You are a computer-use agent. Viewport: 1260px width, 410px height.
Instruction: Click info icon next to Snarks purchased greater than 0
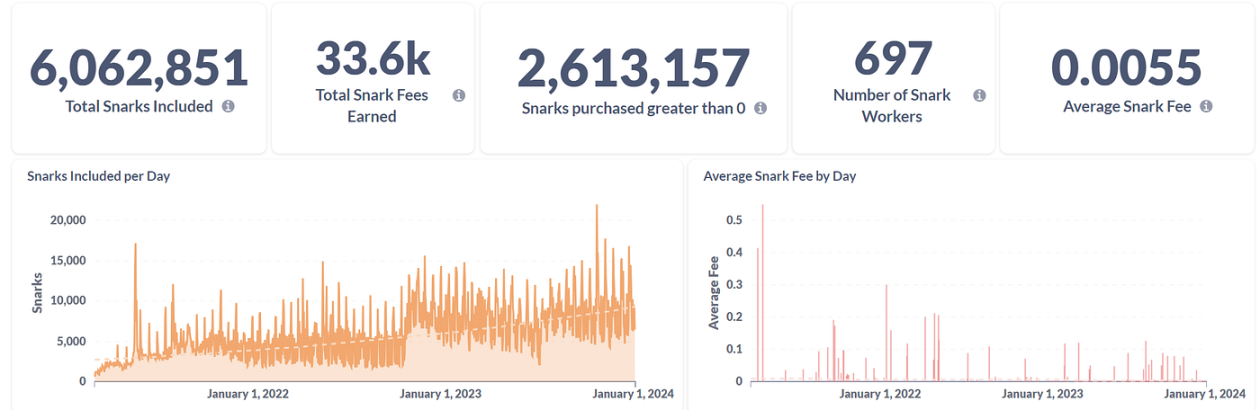[760, 108]
